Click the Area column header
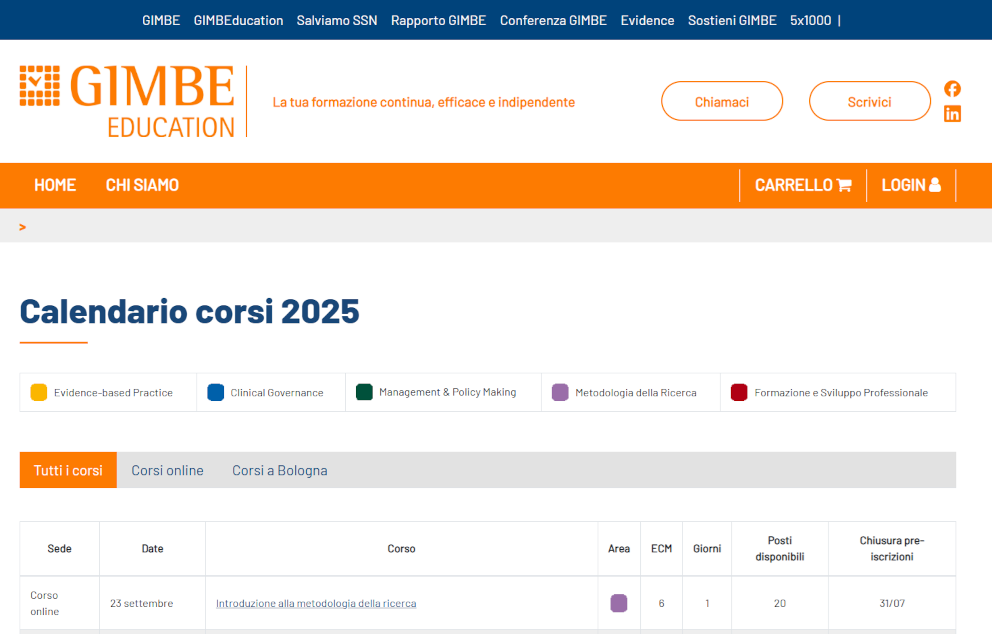 619,549
